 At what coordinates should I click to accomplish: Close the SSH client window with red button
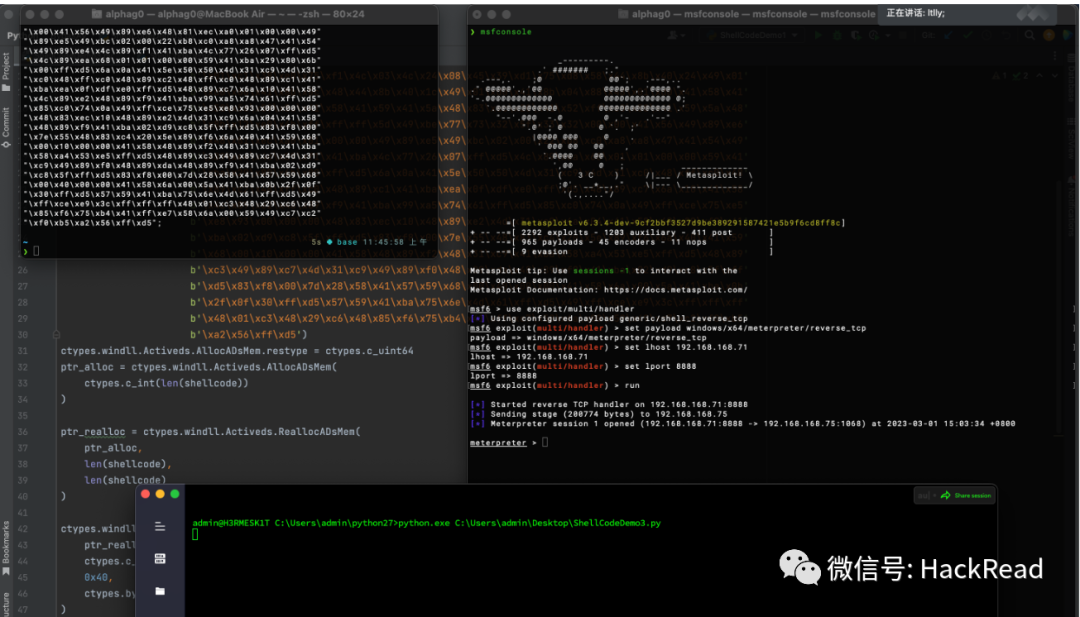point(145,494)
